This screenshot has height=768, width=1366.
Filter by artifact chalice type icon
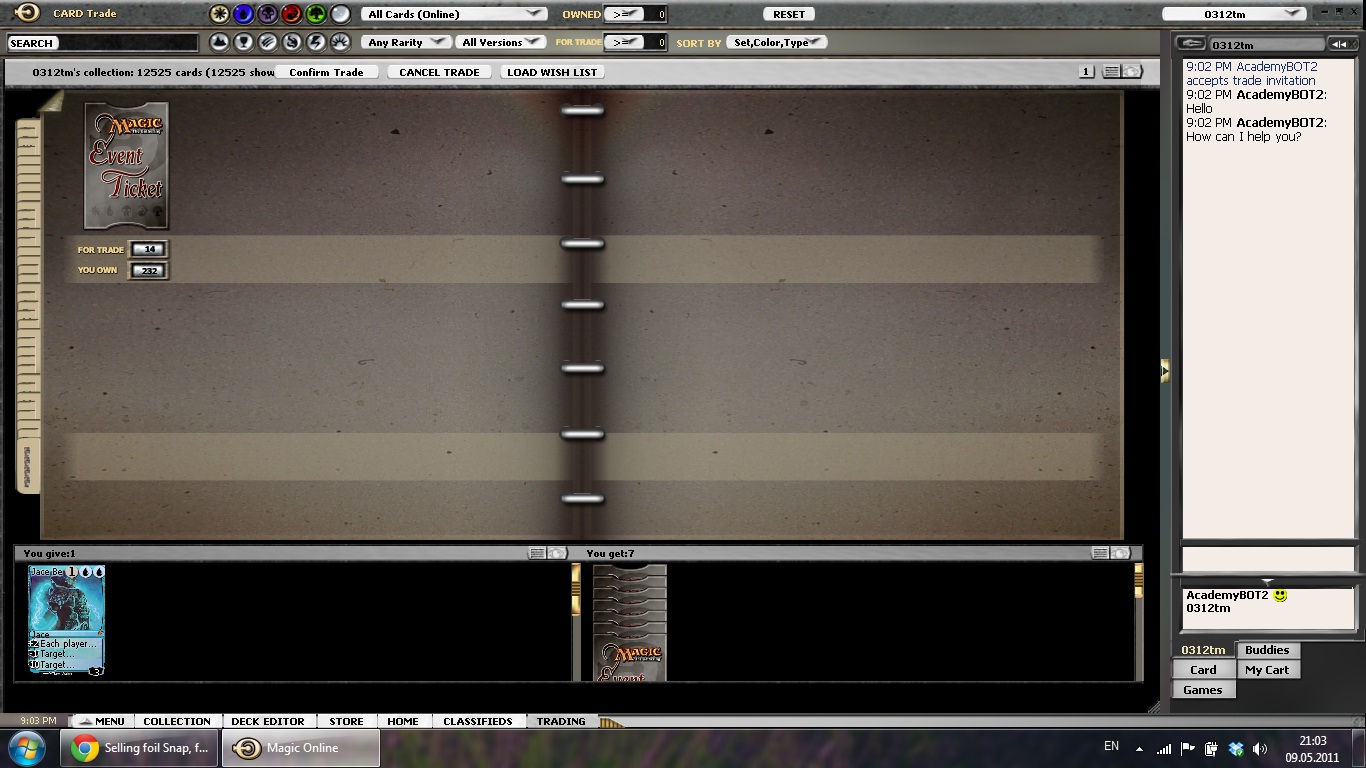tap(243, 42)
